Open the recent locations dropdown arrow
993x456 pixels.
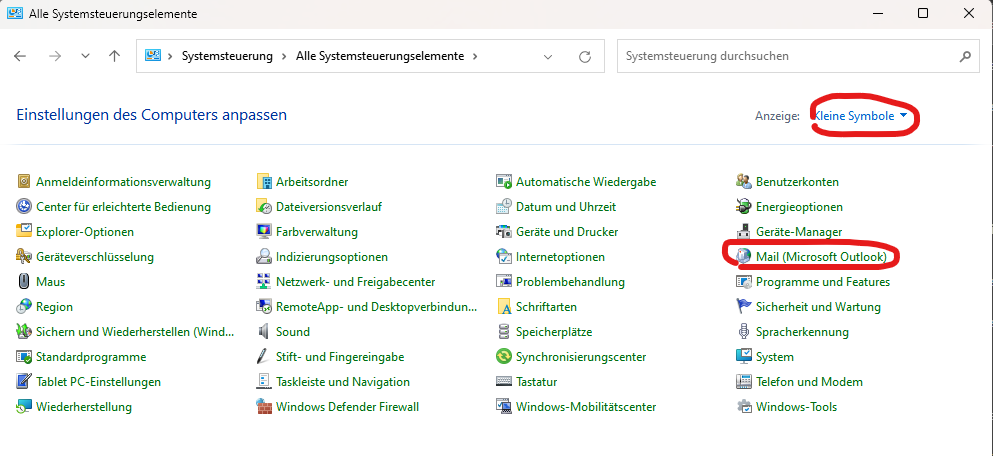85,56
